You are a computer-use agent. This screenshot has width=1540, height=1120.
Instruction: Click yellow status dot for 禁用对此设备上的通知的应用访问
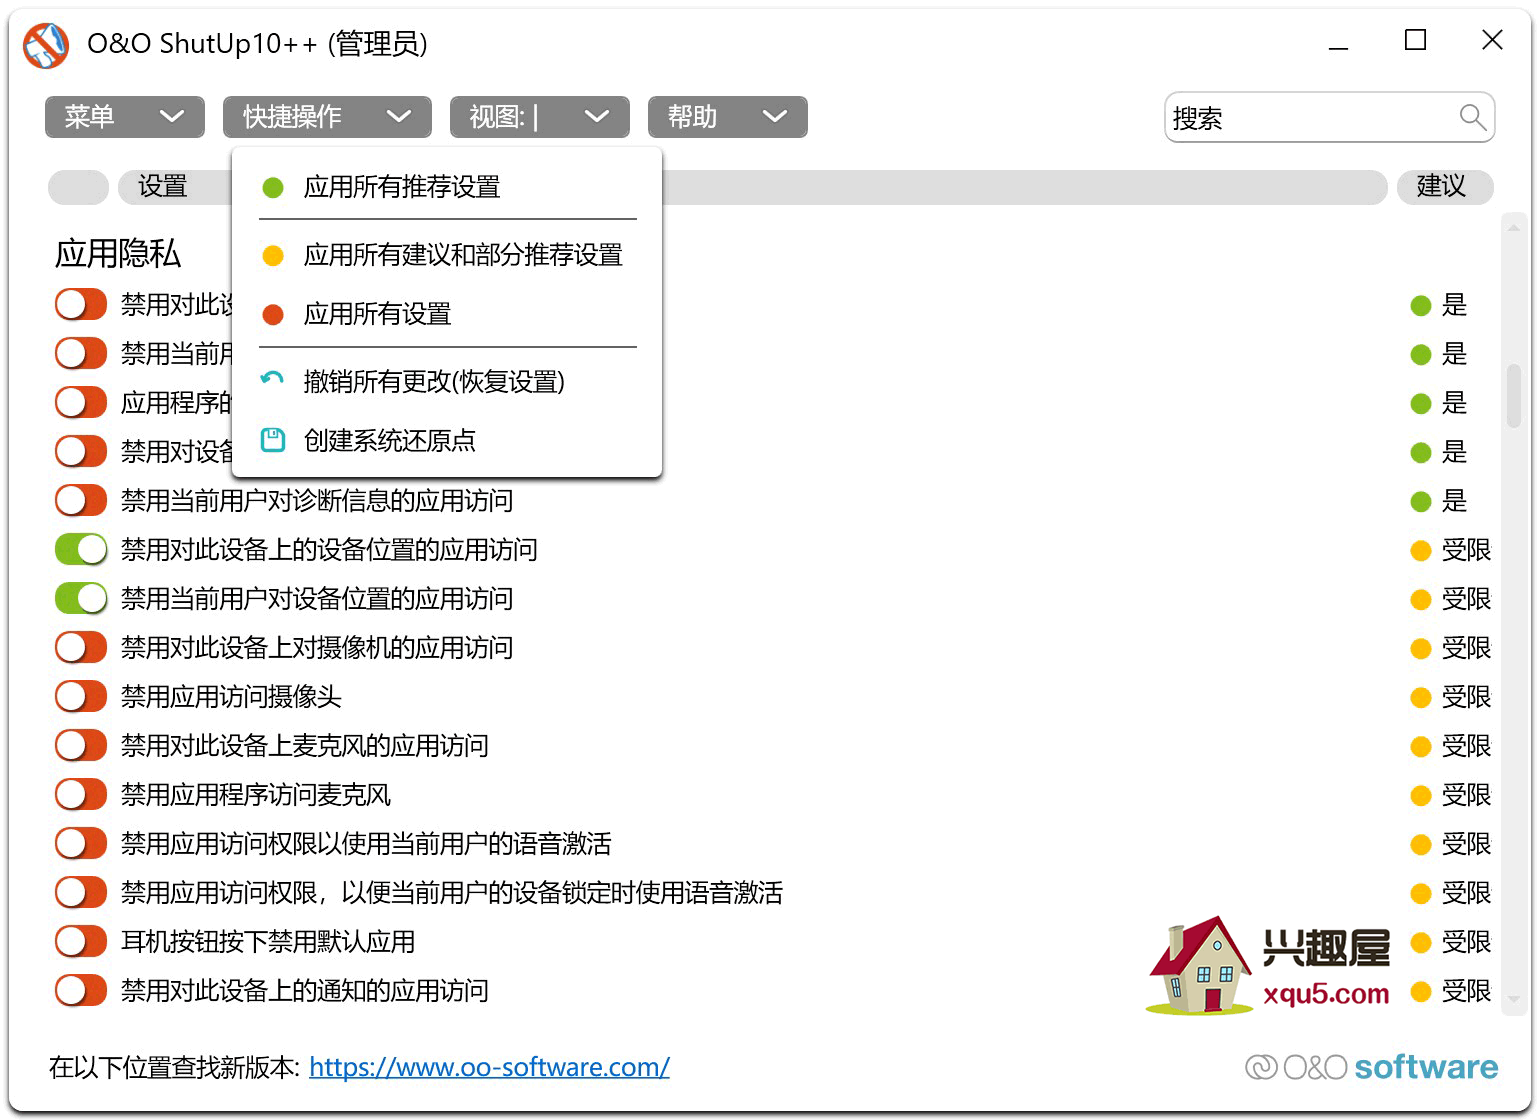[x=1420, y=991]
